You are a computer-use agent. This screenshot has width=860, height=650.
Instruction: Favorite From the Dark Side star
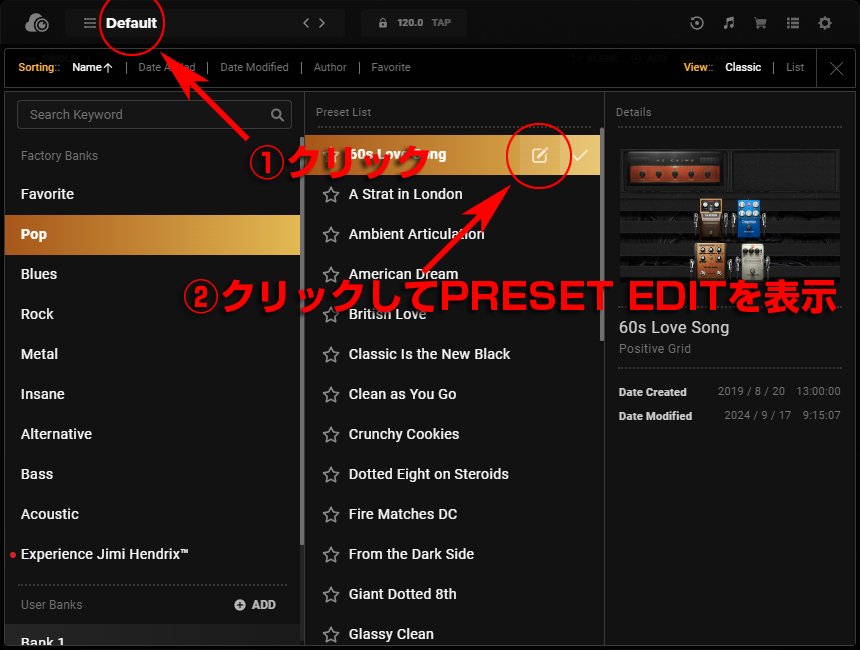tap(331, 555)
